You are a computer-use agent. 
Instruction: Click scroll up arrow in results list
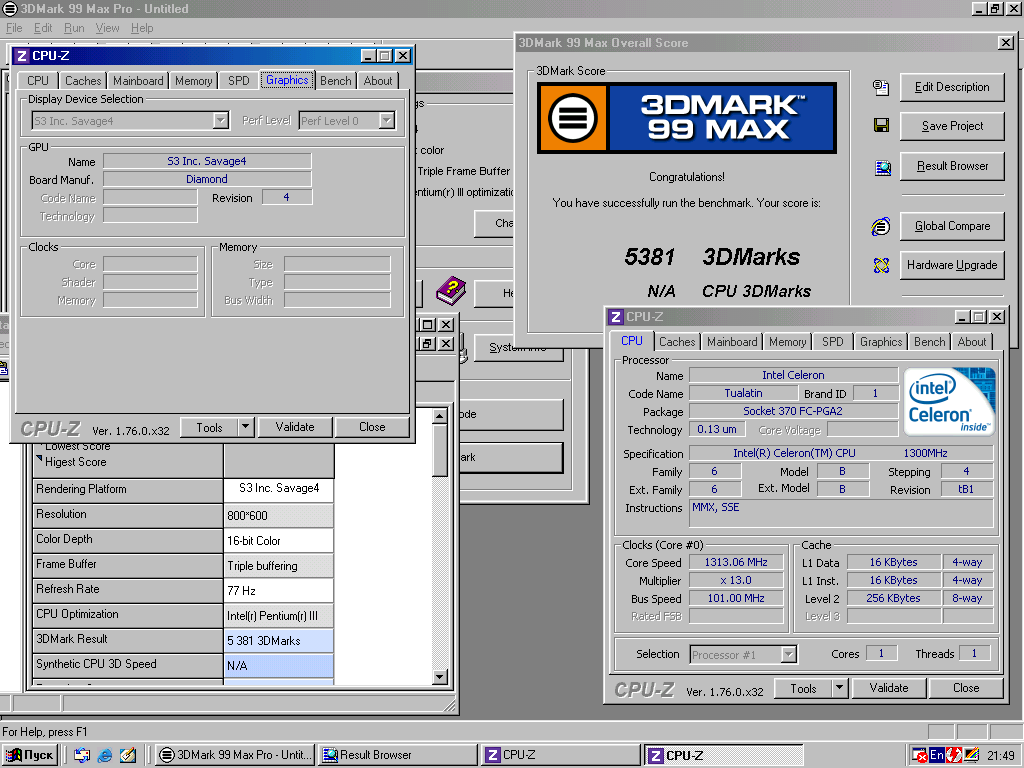coord(440,415)
